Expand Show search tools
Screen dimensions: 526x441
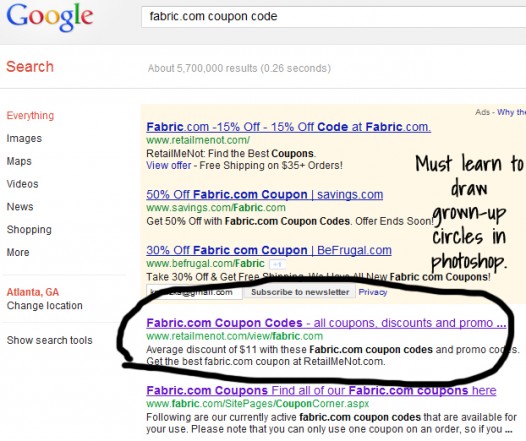(50, 340)
